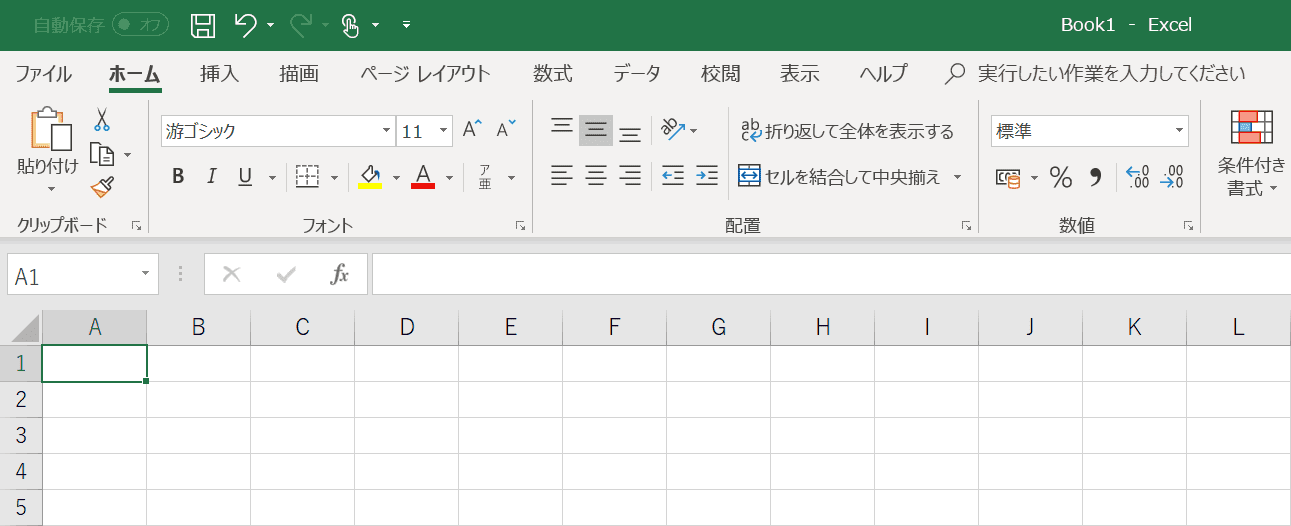Viewport: 1291px width, 526px height.
Task: Open the ファイル tab
Action: 43,74
